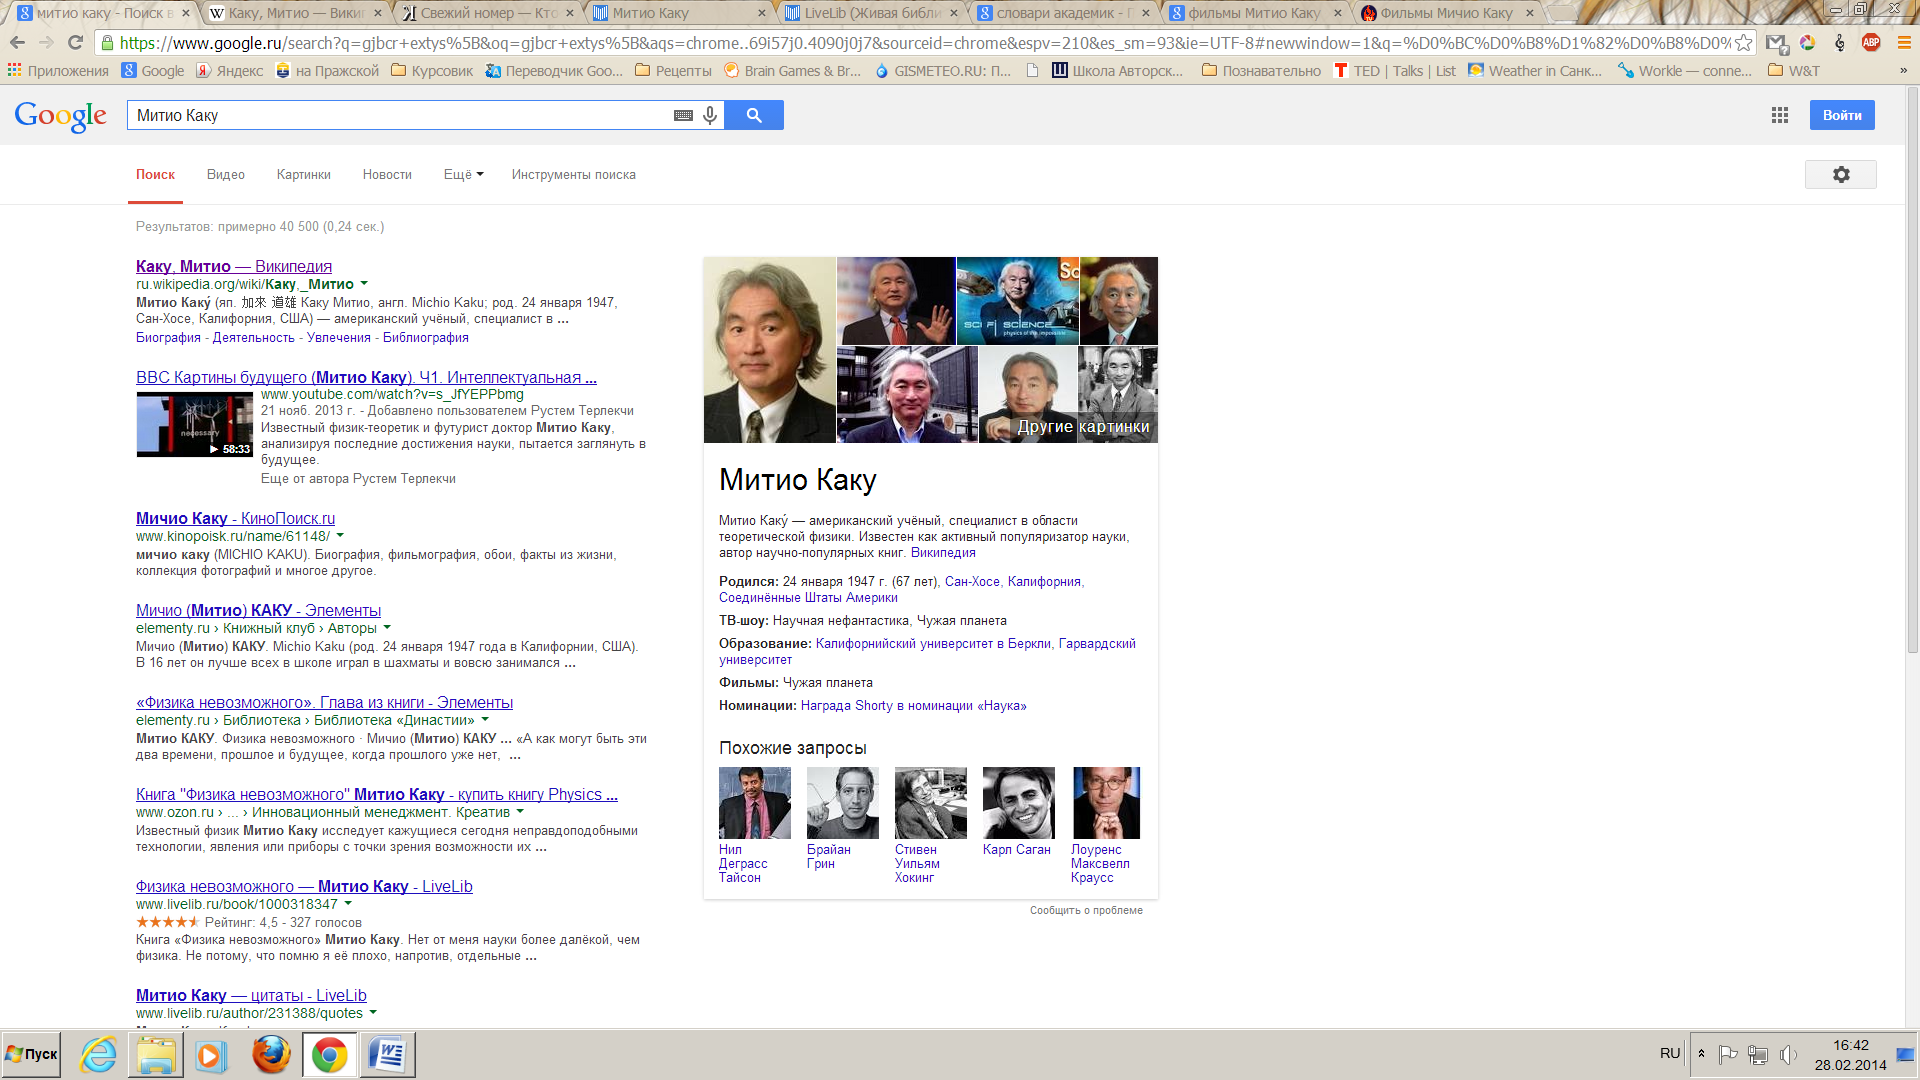Expand bookmarks bar overflow chevron
Viewport: 1920px width, 1080px height.
click(x=1903, y=71)
